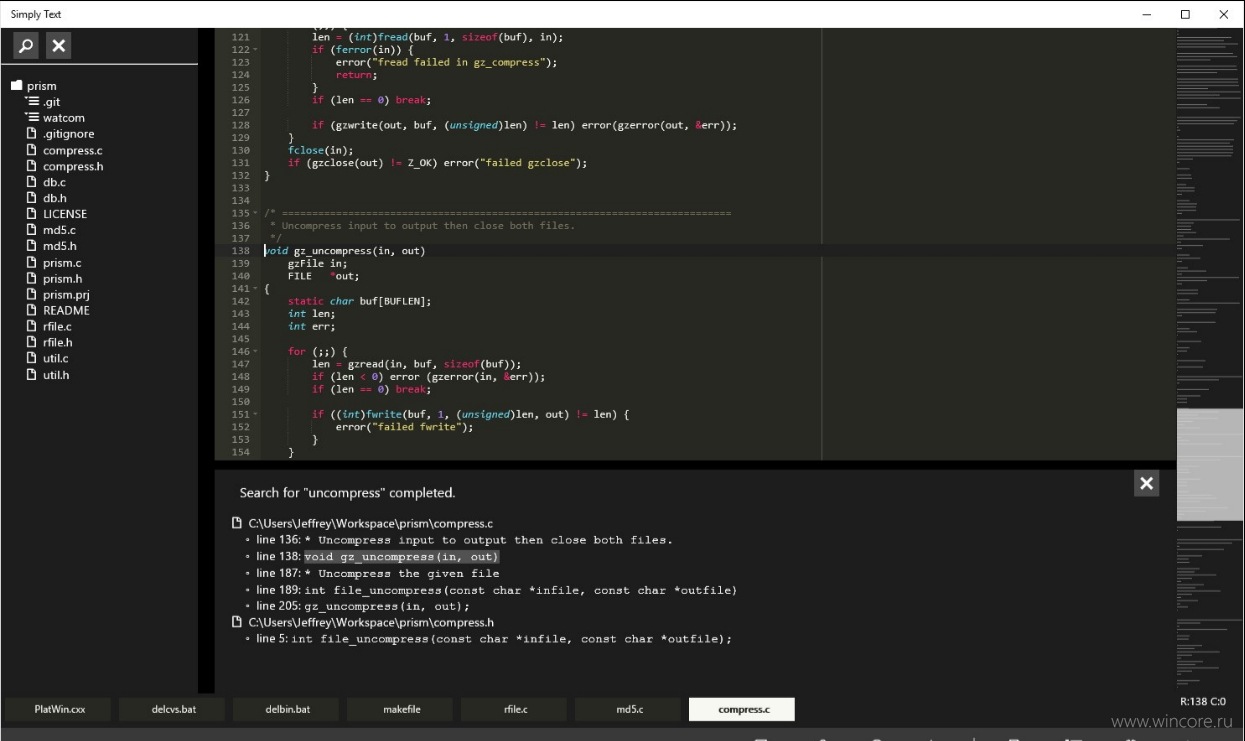Go to search result line 189
The image size is (1245, 741).
pyautogui.click(x=496, y=590)
